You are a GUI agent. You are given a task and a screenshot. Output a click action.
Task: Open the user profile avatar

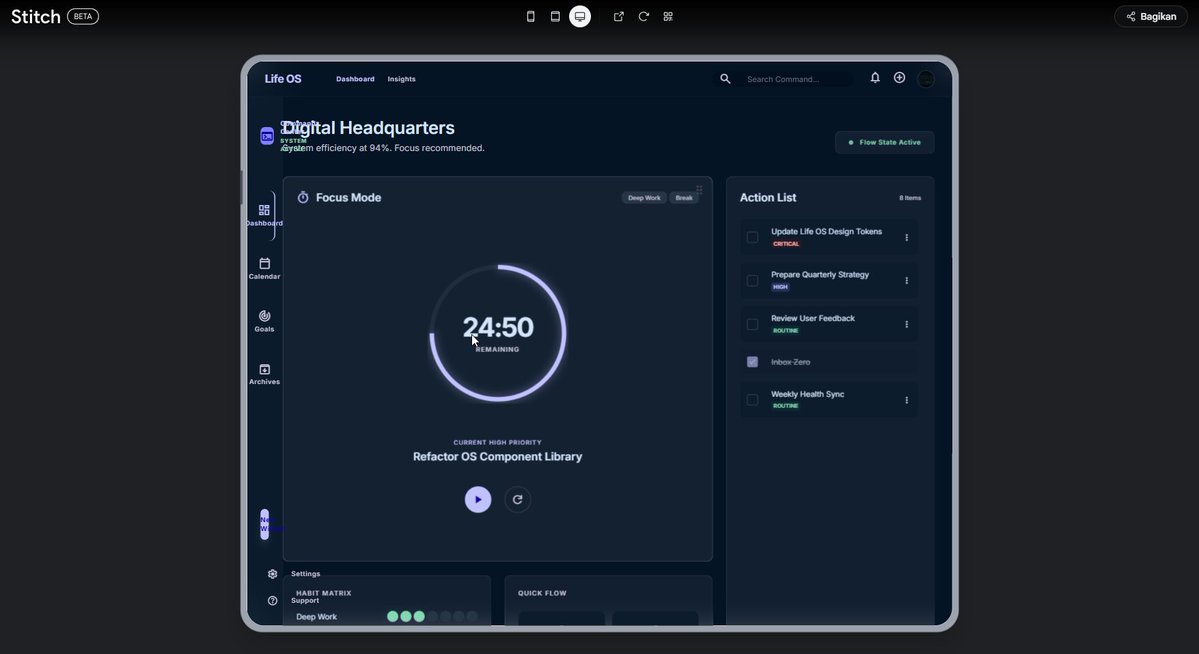pos(925,79)
